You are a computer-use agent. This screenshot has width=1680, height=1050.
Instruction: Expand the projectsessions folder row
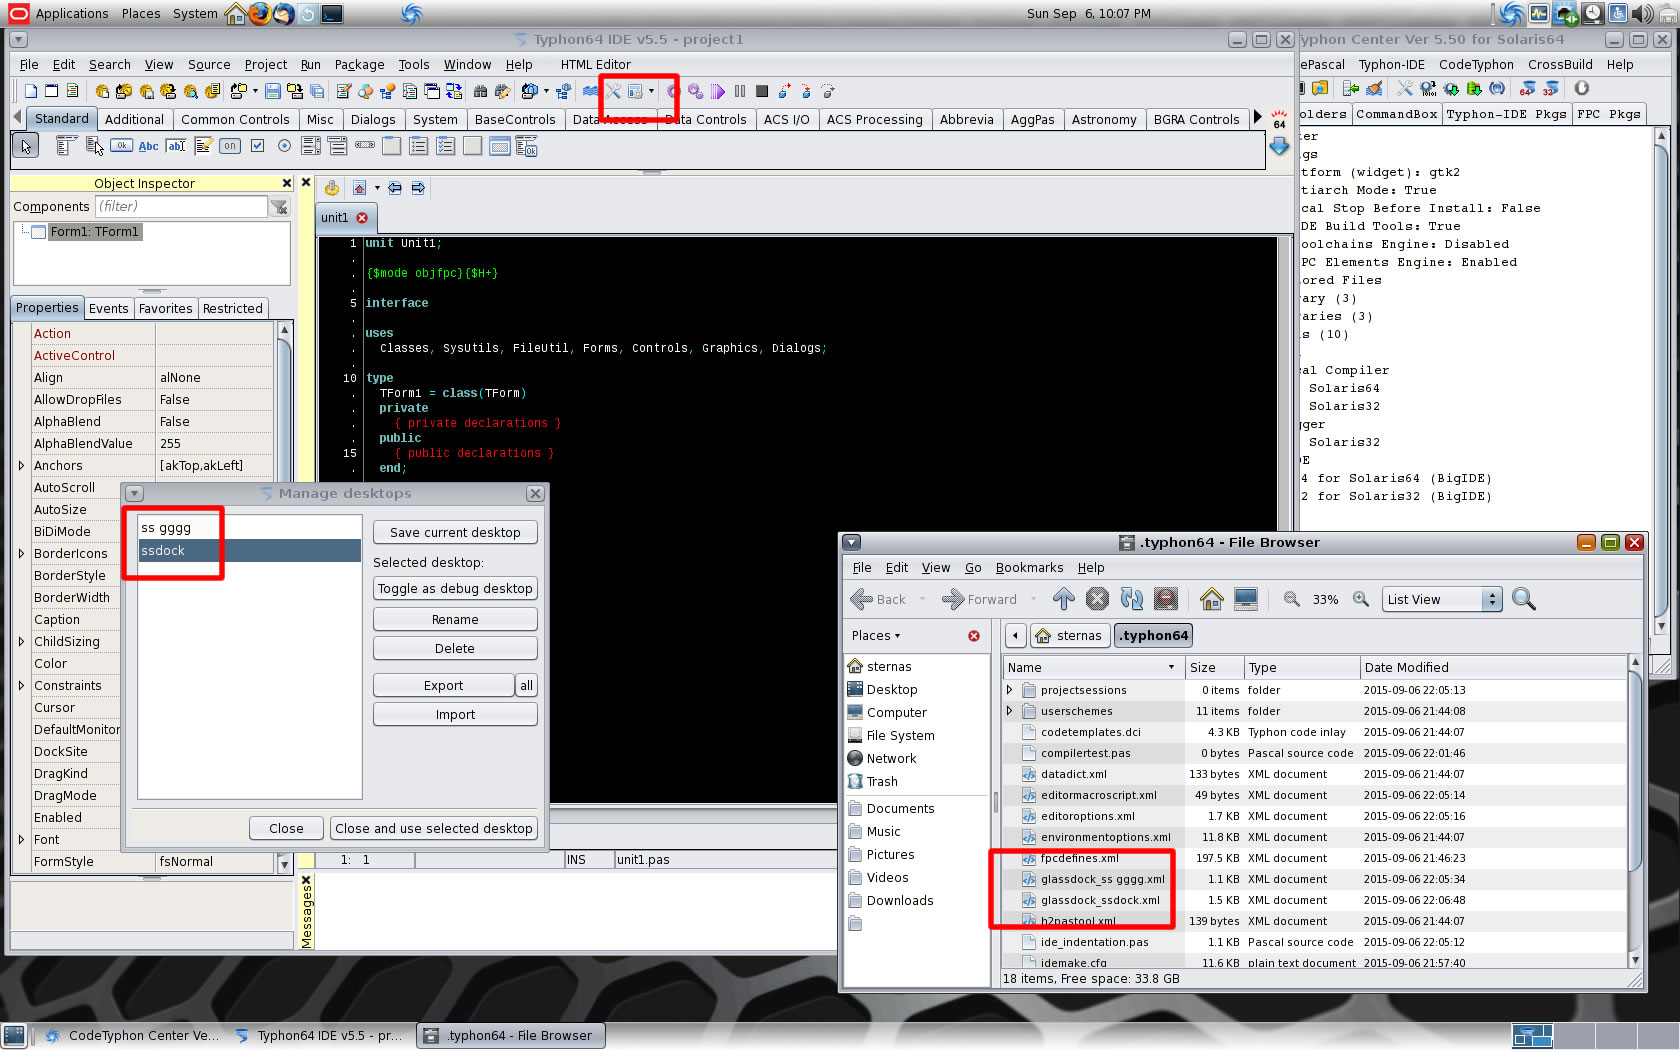pos(1009,690)
